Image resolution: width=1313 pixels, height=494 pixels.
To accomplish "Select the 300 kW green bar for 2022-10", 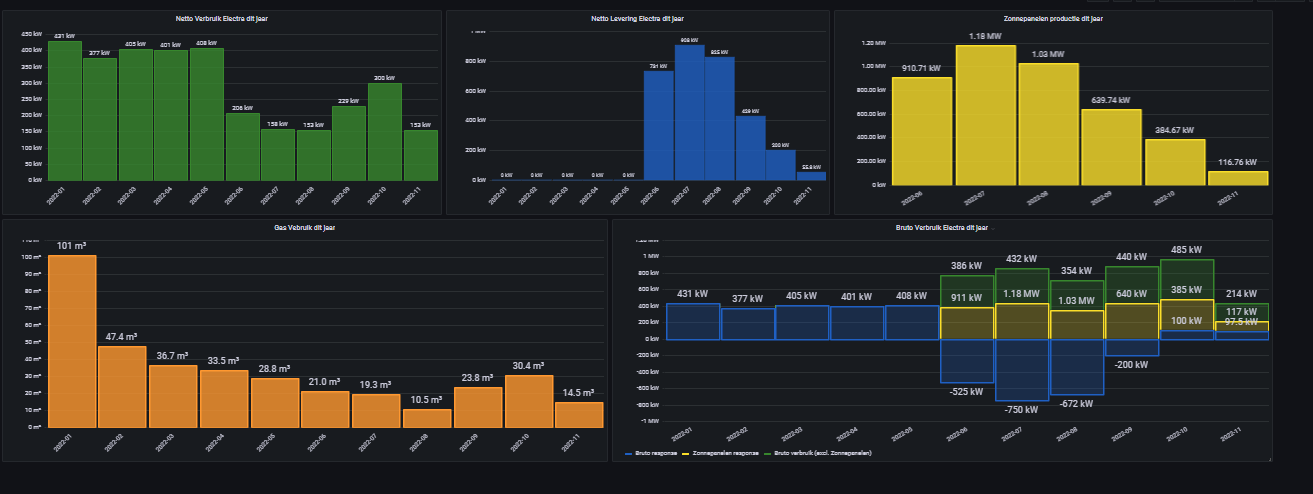I will point(385,132).
